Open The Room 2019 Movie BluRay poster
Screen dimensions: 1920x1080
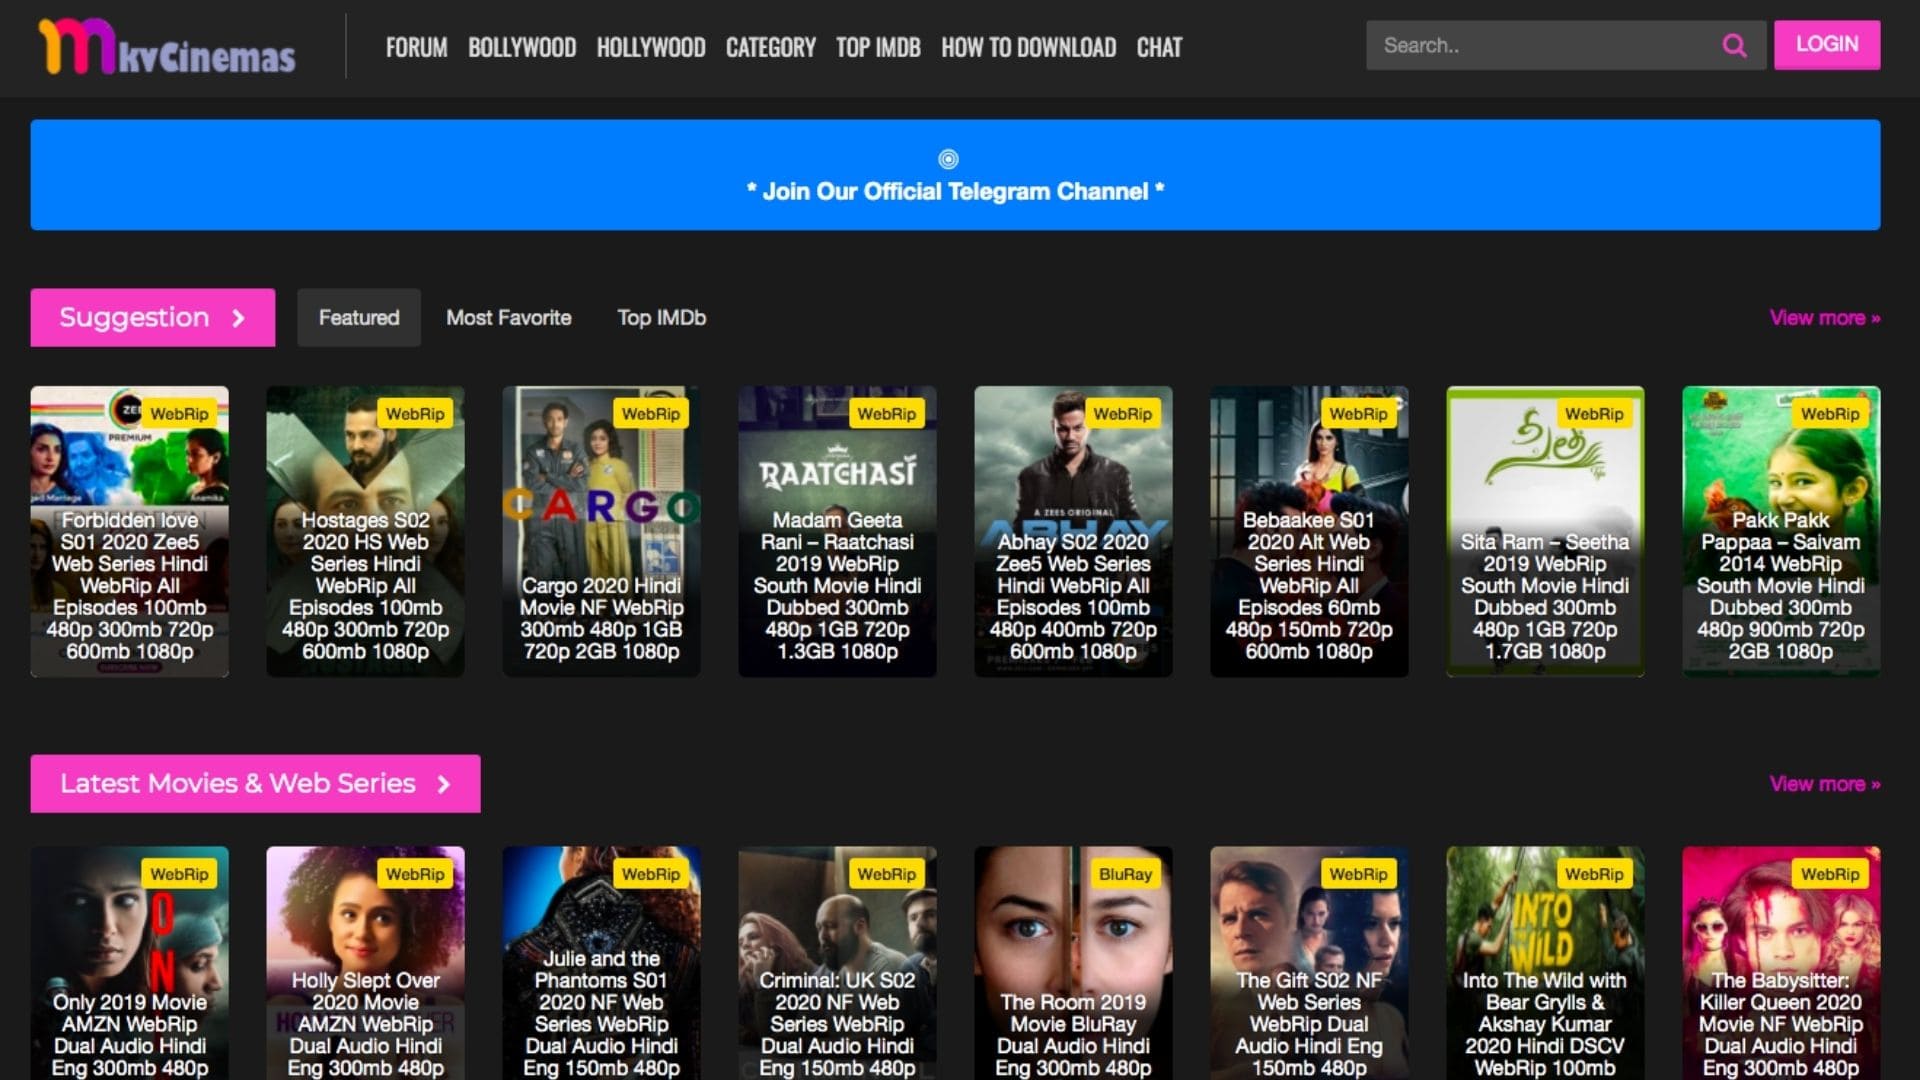coord(1073,963)
